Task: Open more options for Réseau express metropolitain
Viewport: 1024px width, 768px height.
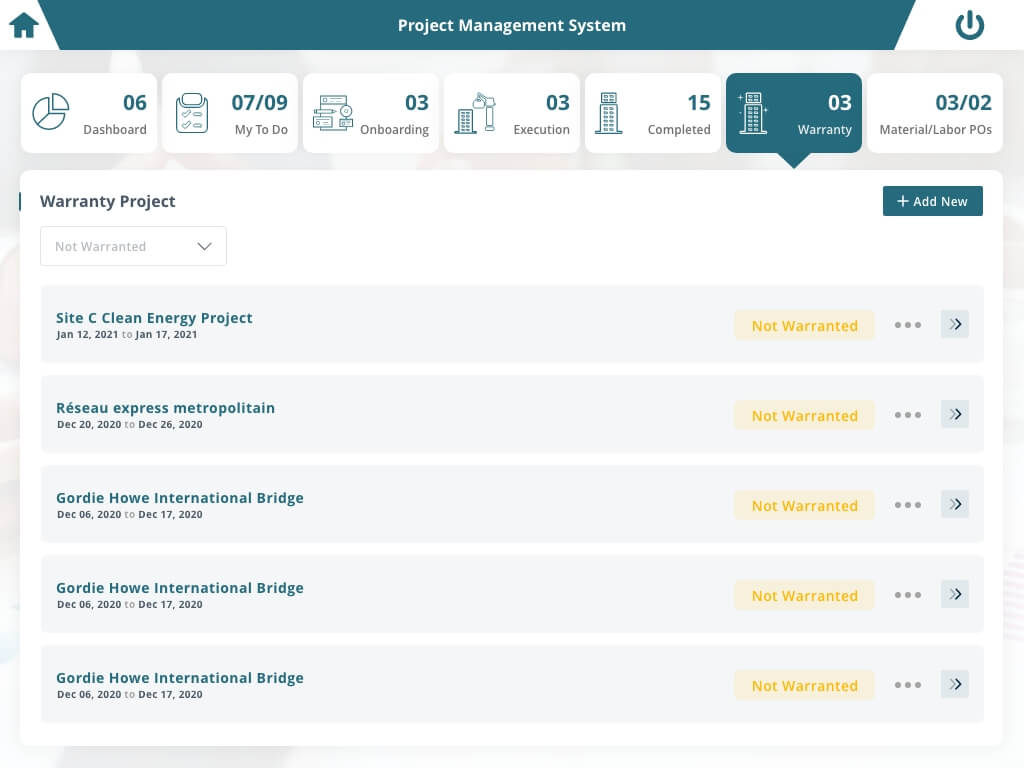Action: tap(908, 415)
